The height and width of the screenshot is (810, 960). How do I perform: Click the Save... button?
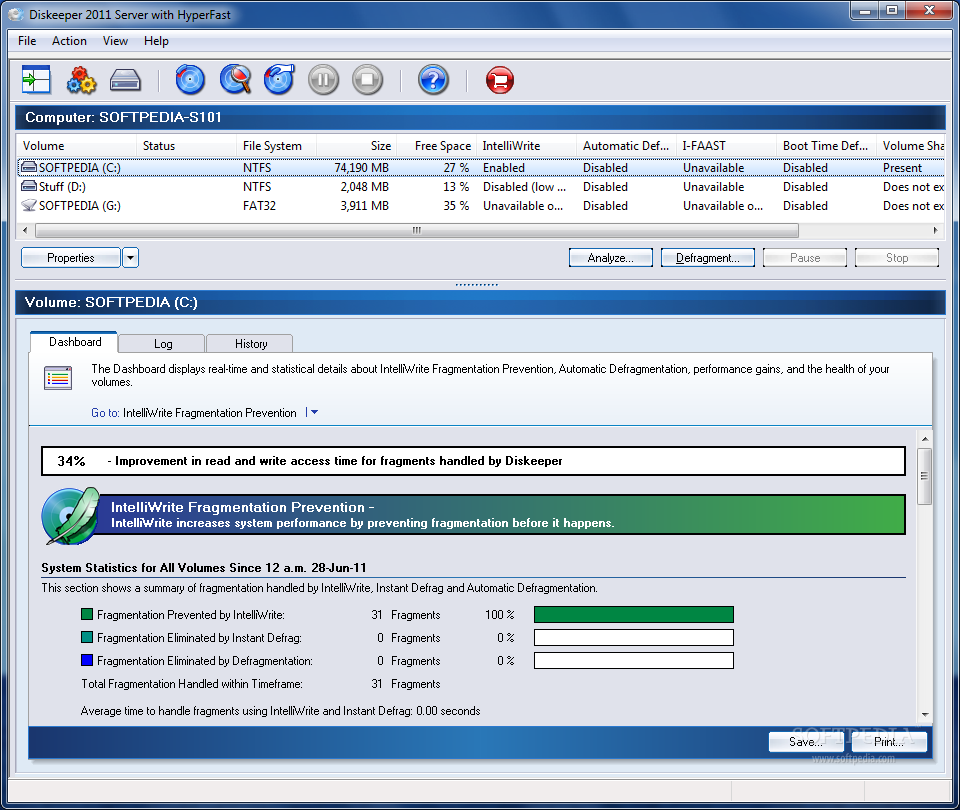[806, 741]
